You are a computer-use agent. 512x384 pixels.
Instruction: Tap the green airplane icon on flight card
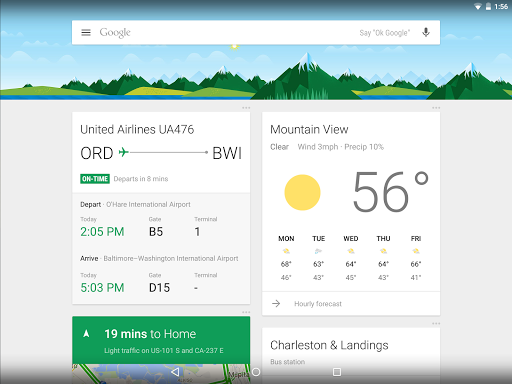(124, 152)
